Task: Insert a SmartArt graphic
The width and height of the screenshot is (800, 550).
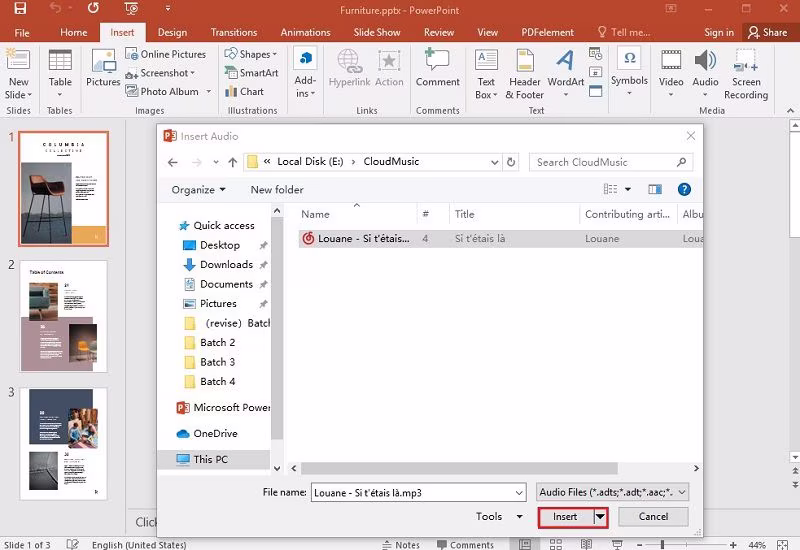Action: (252, 73)
